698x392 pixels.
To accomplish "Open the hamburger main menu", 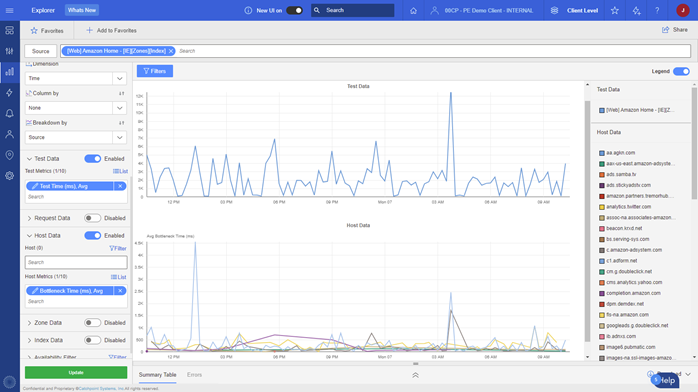I will [9, 10].
